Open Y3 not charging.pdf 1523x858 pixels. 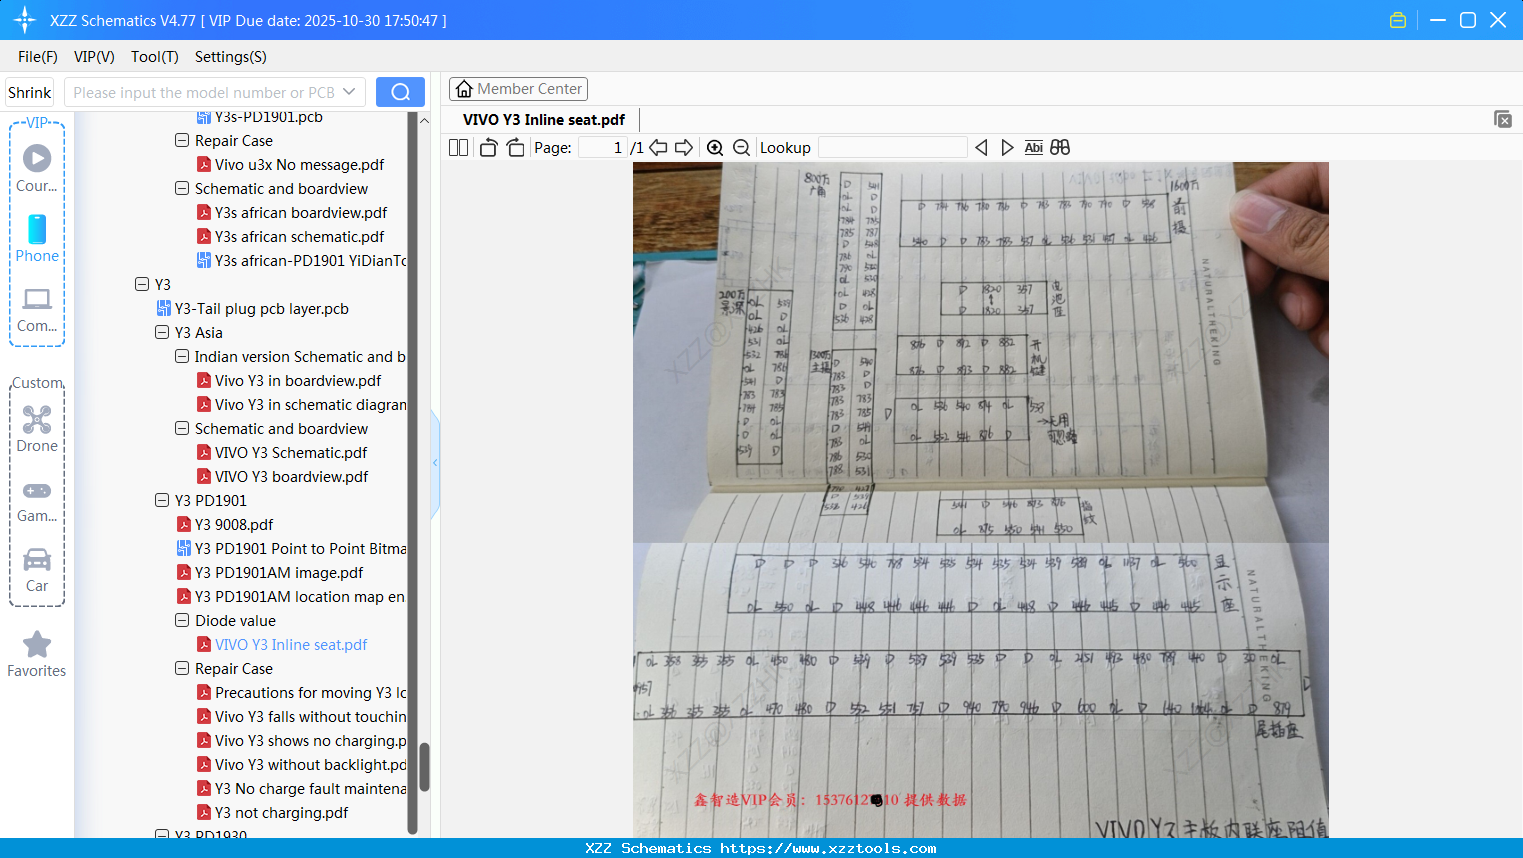point(282,813)
